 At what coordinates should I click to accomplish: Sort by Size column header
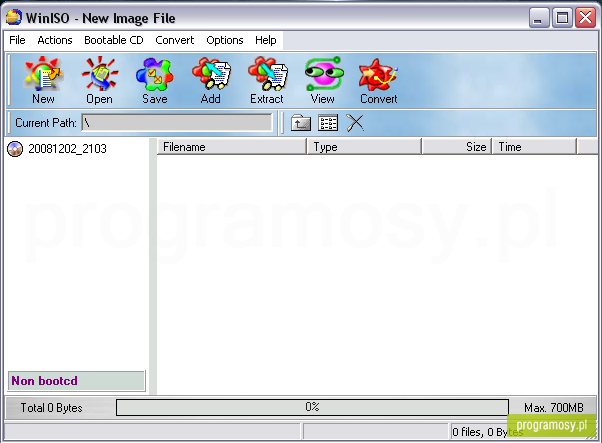click(456, 147)
